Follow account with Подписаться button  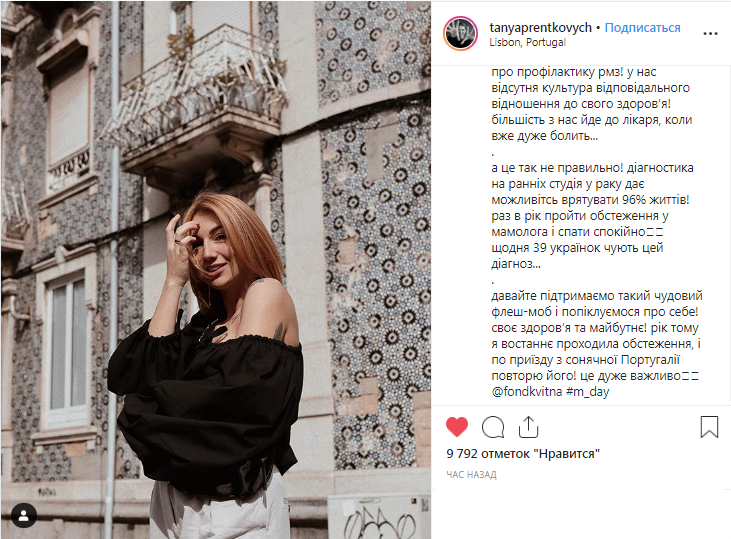coord(642,28)
